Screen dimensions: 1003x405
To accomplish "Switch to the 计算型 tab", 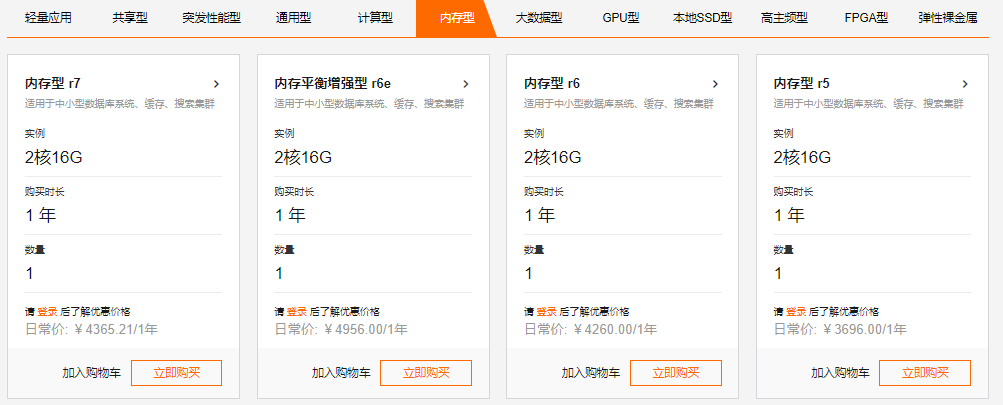I will pyautogui.click(x=375, y=18).
